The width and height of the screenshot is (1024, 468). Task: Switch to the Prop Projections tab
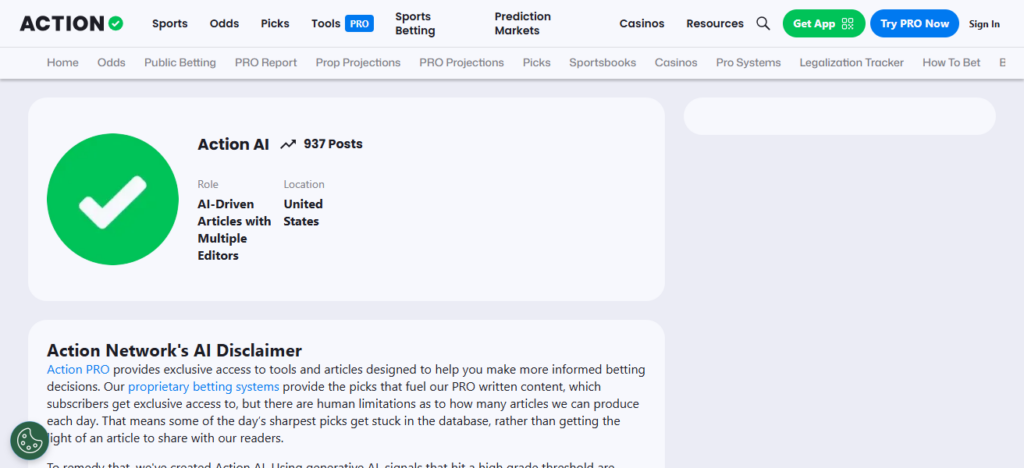358,63
